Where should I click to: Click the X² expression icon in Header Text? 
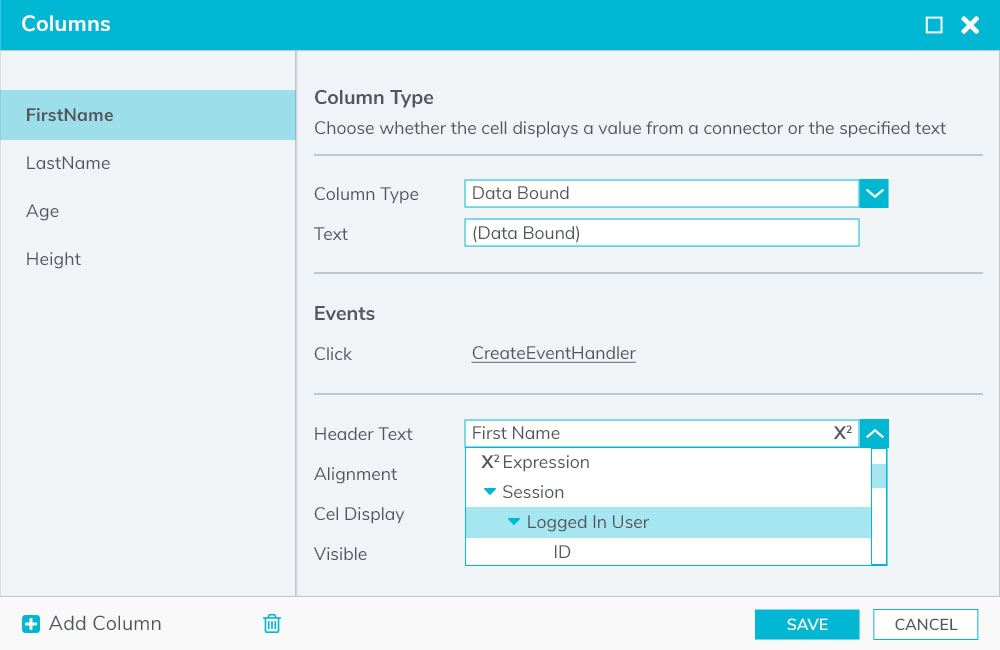(x=843, y=433)
